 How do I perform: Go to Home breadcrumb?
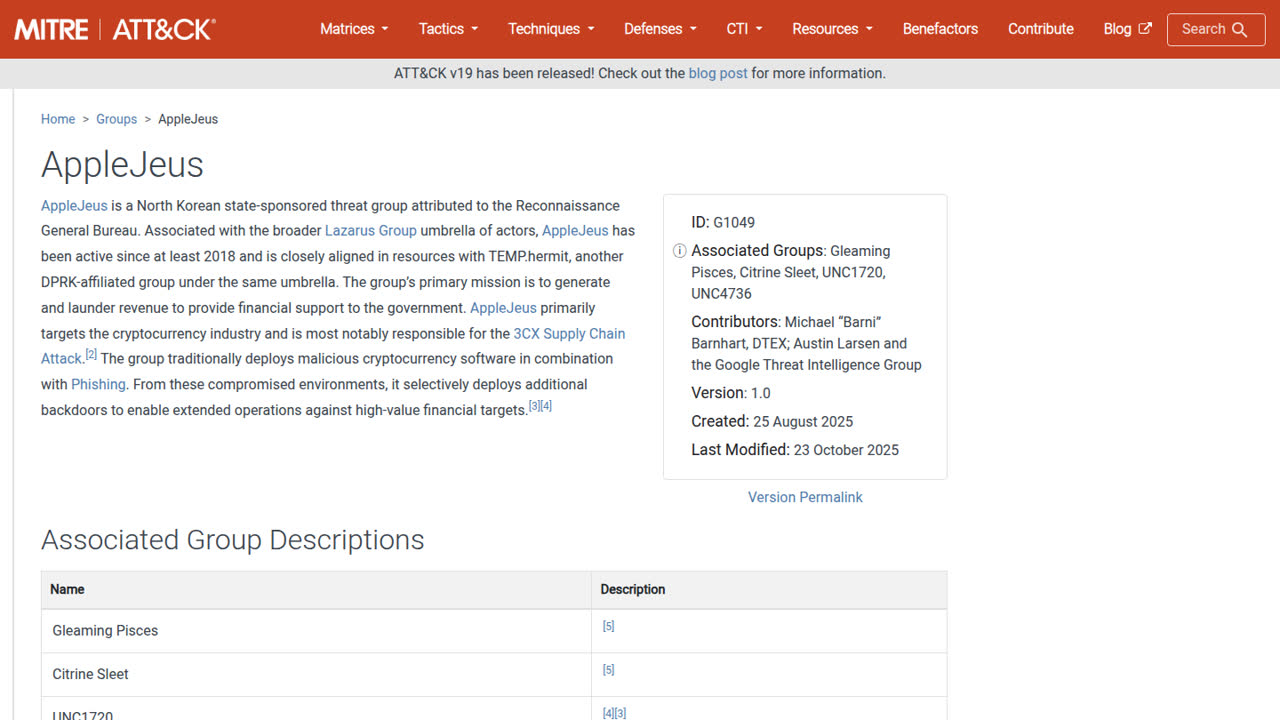coord(58,119)
